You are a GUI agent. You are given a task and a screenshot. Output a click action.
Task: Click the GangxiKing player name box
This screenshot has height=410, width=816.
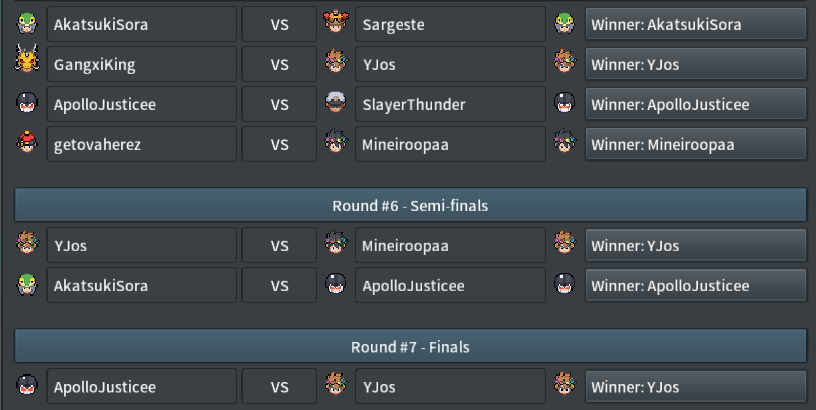[x=142, y=64]
